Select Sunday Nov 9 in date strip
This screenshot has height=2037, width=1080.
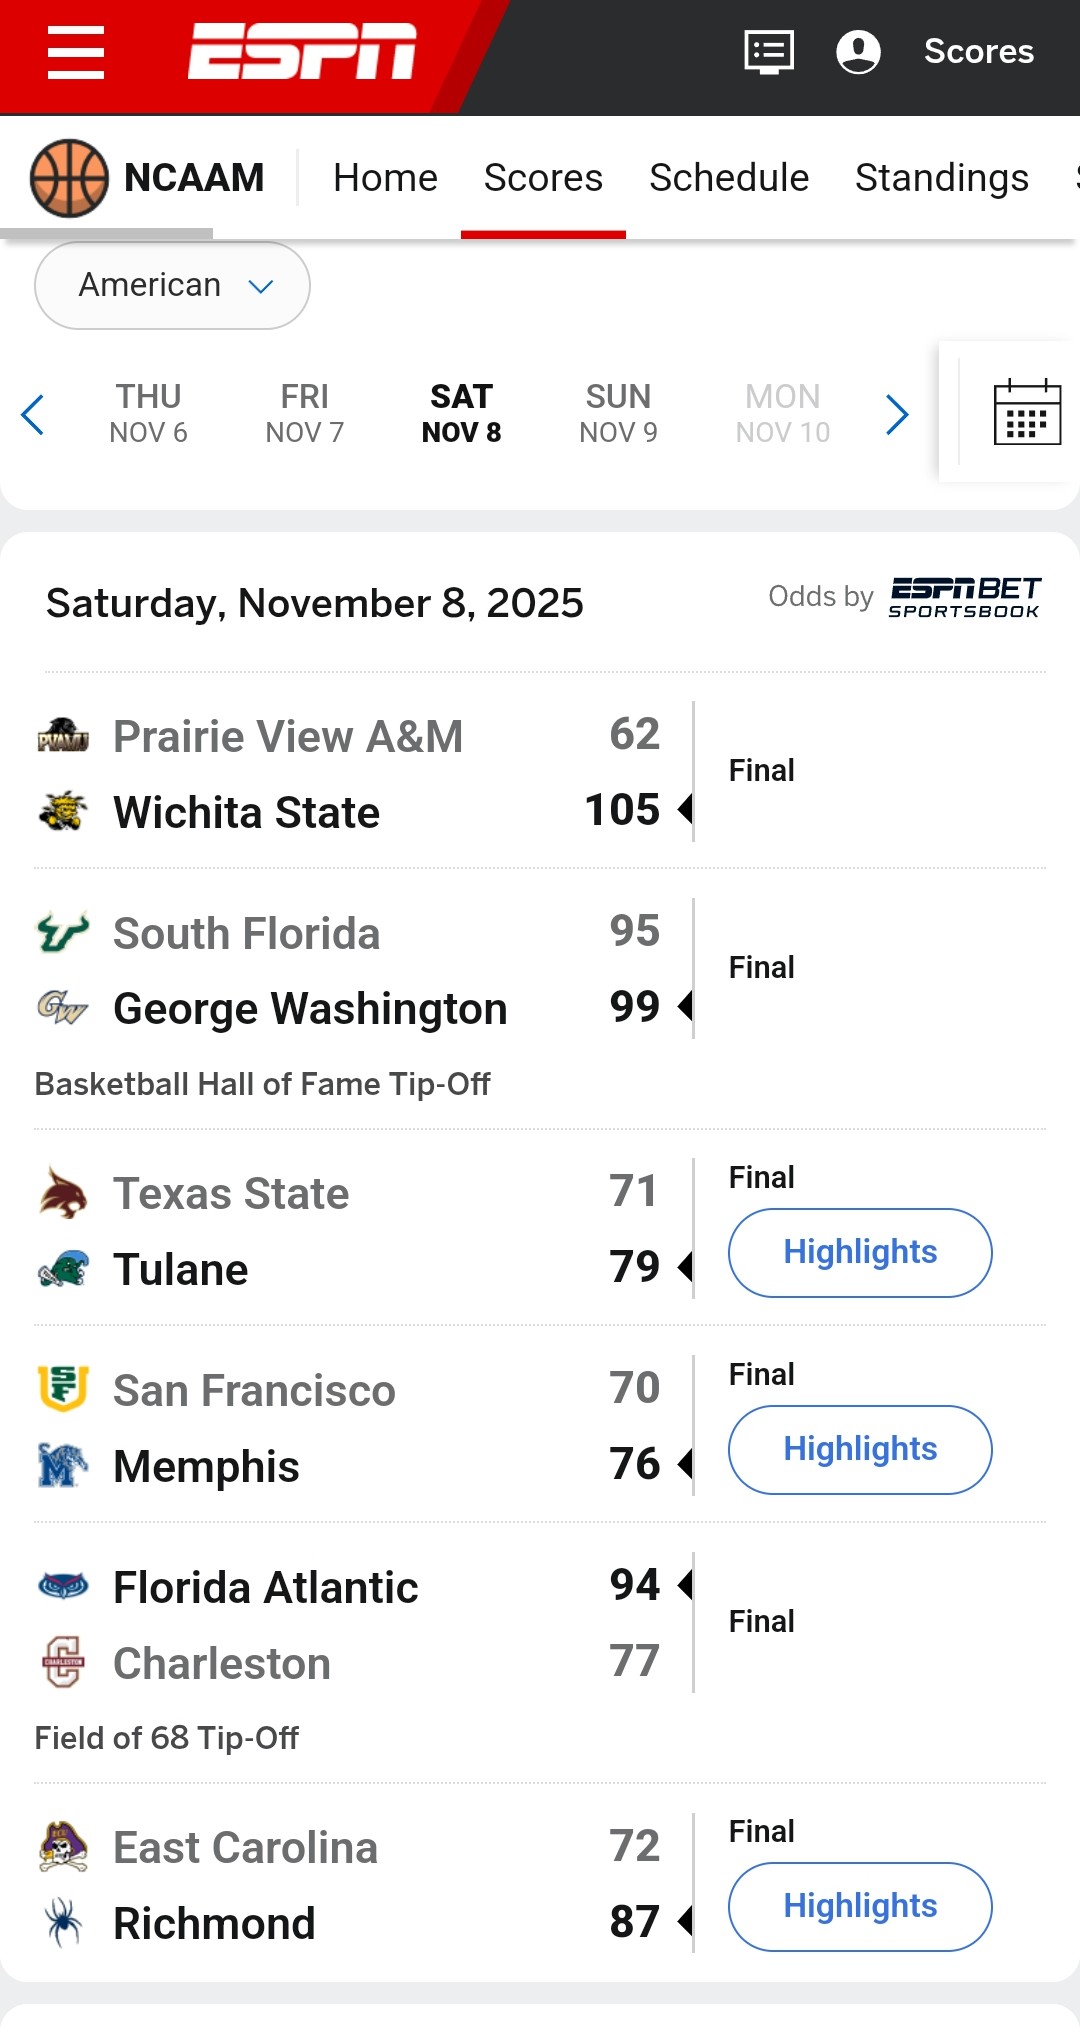(618, 413)
